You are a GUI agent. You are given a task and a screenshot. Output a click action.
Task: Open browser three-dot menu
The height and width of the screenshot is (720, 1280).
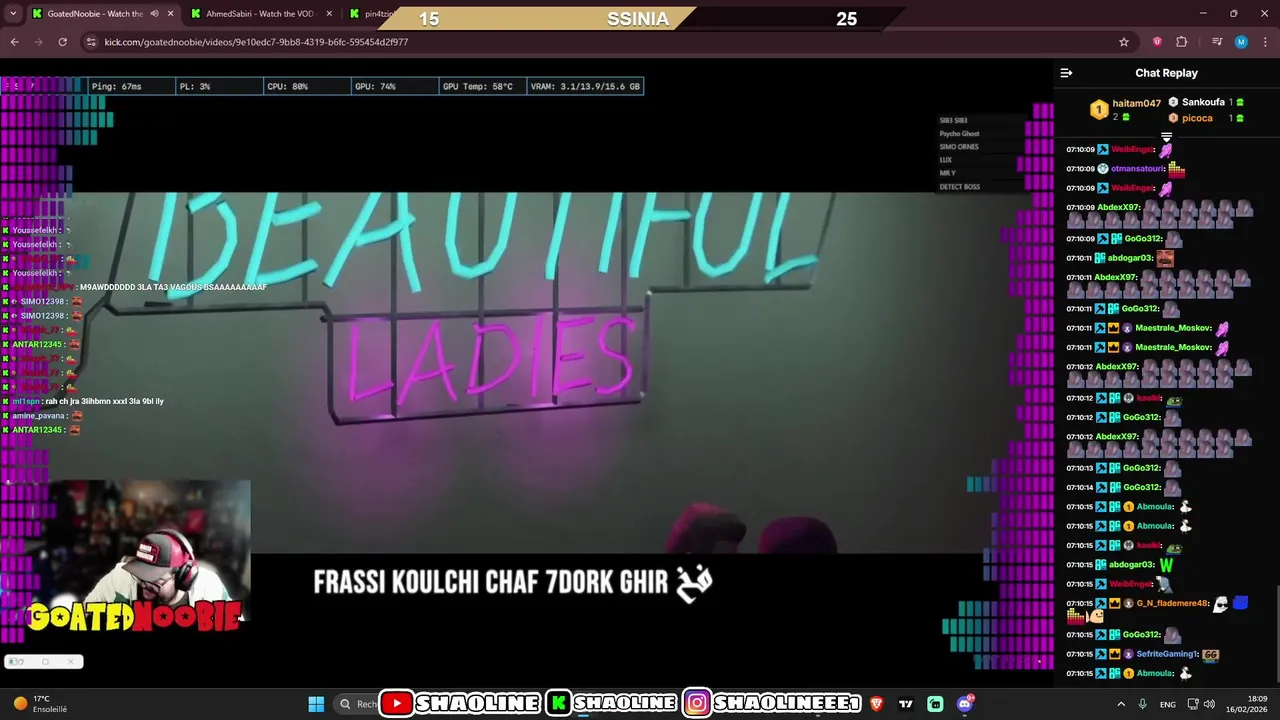click(x=1264, y=42)
